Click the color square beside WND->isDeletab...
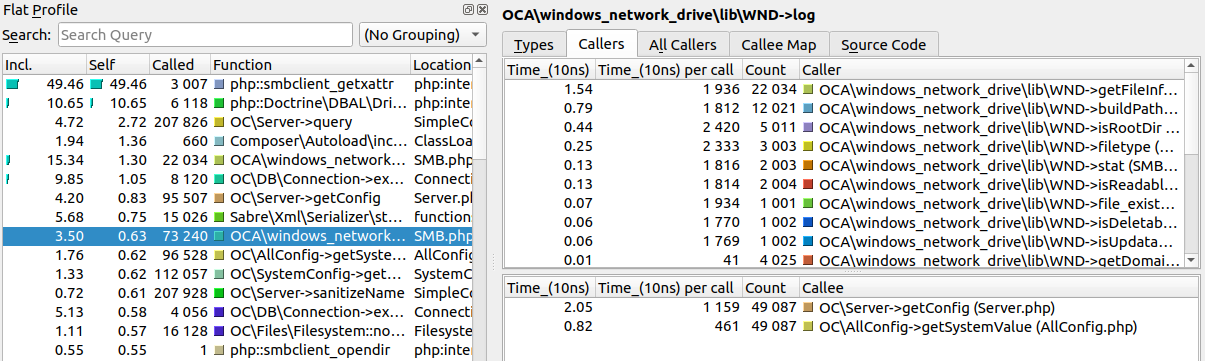The image size is (1205, 361). click(808, 222)
